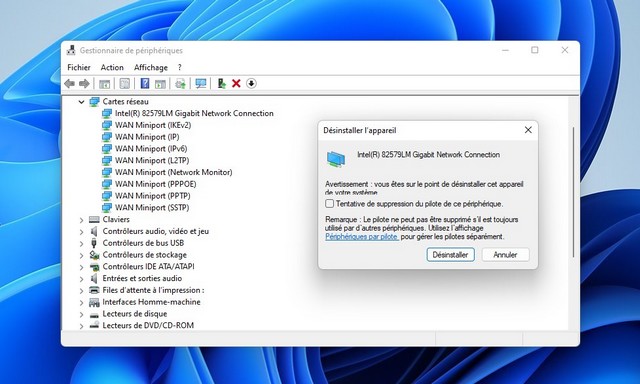Open the Fichier menu
Viewport: 640px width, 384px height.
(79, 67)
